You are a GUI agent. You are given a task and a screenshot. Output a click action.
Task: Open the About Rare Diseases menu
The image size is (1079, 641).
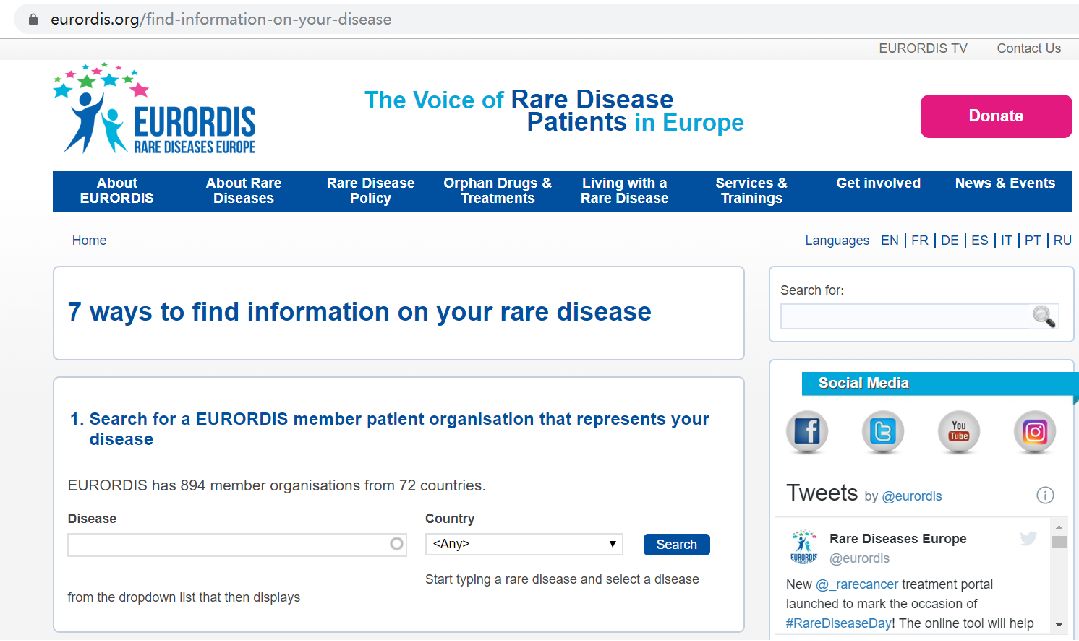(x=244, y=191)
